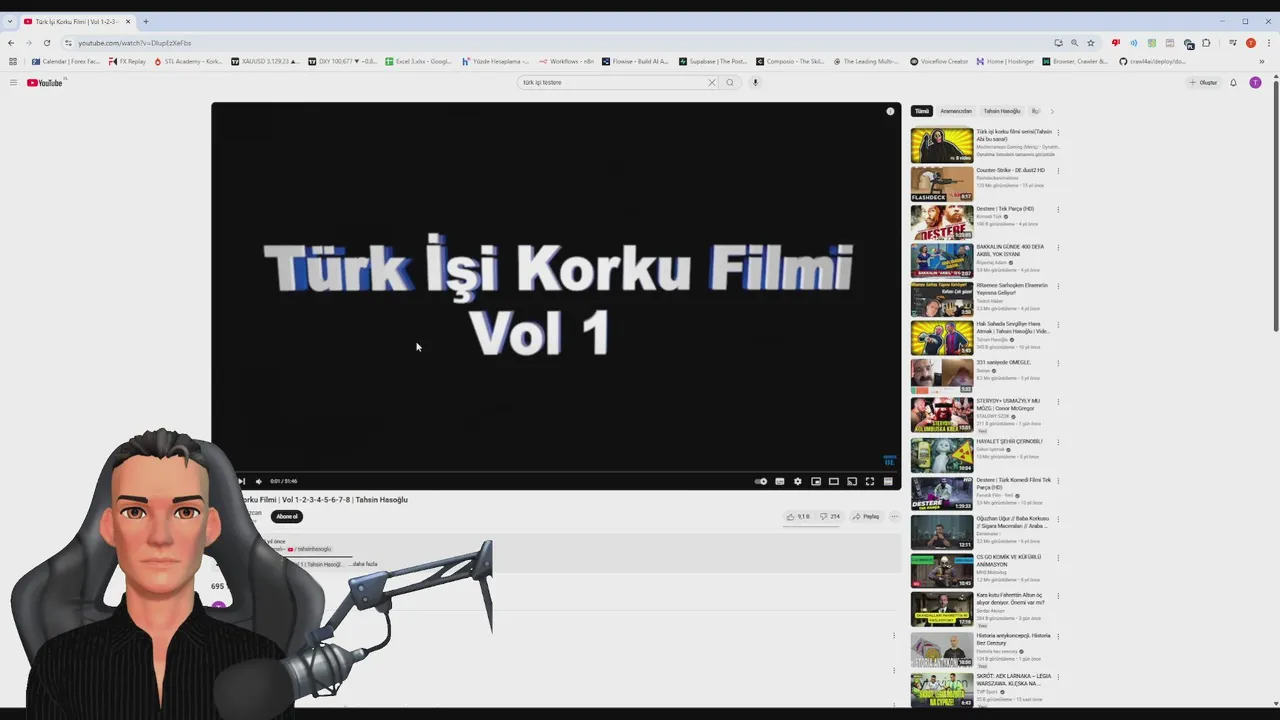Bookmark this page with star icon

(1091, 43)
